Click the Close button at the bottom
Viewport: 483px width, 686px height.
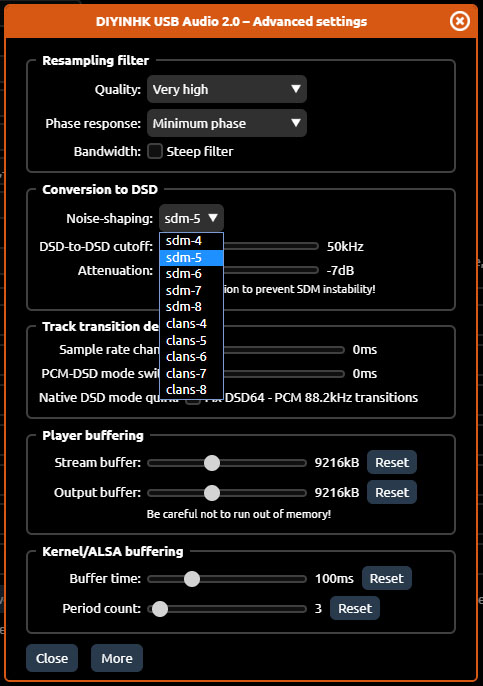[52, 658]
